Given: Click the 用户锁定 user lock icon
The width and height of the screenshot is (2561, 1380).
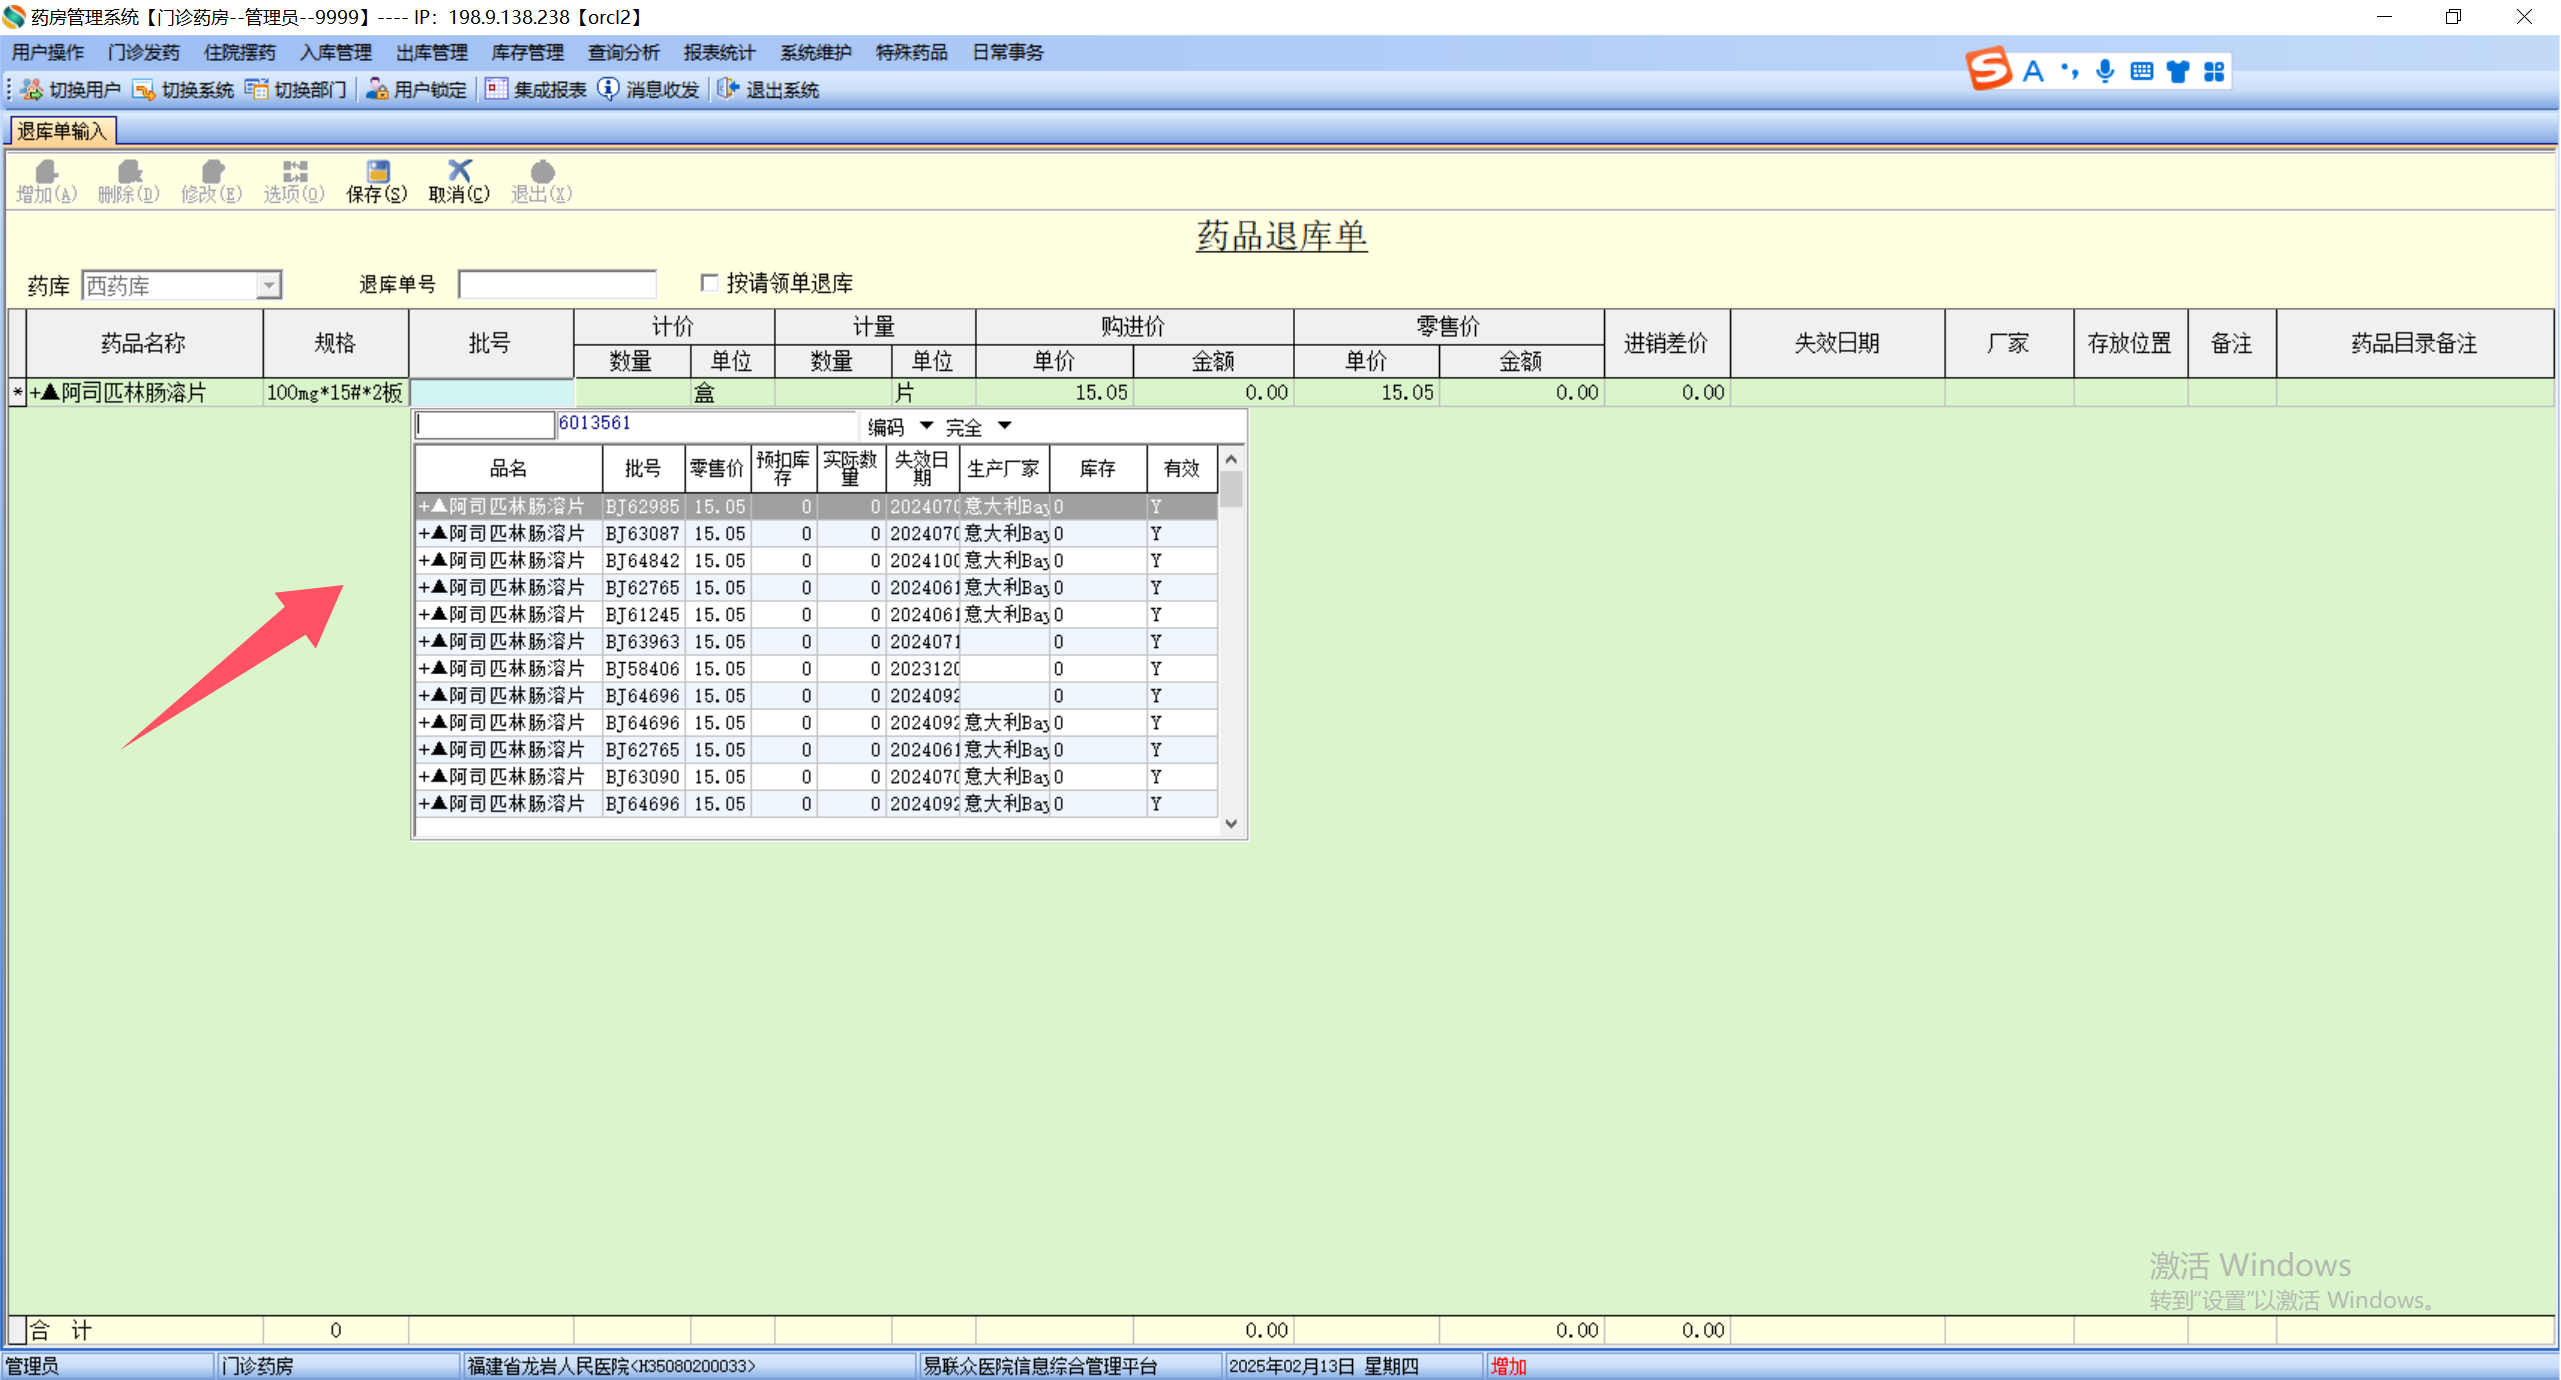Looking at the screenshot, I should (x=377, y=90).
